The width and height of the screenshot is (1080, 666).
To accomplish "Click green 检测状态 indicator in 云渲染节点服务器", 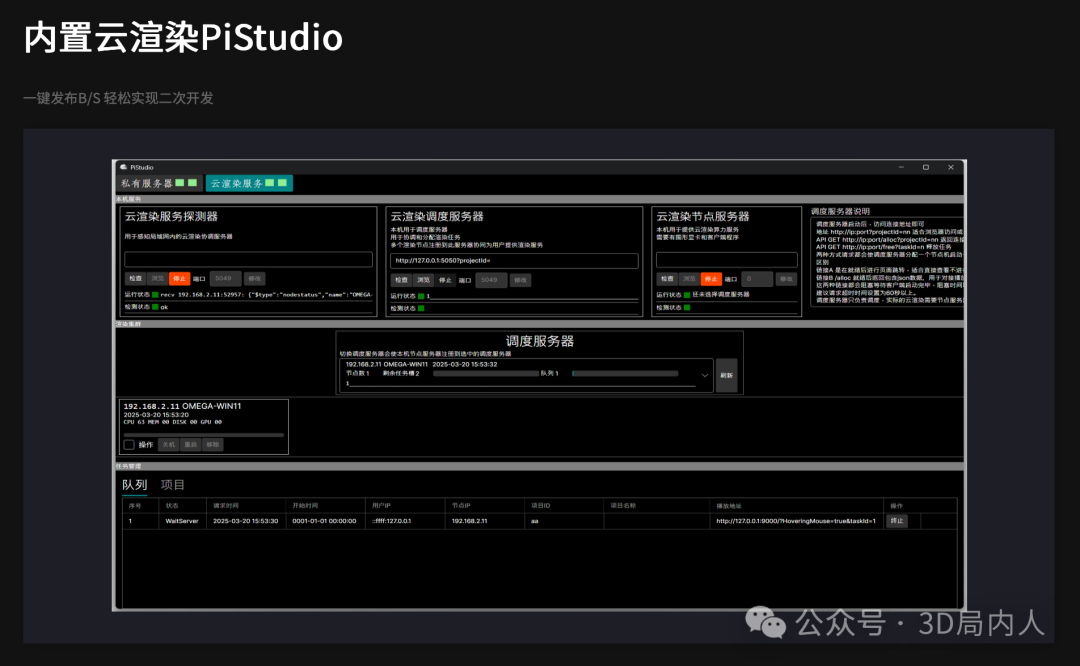I will [x=687, y=307].
